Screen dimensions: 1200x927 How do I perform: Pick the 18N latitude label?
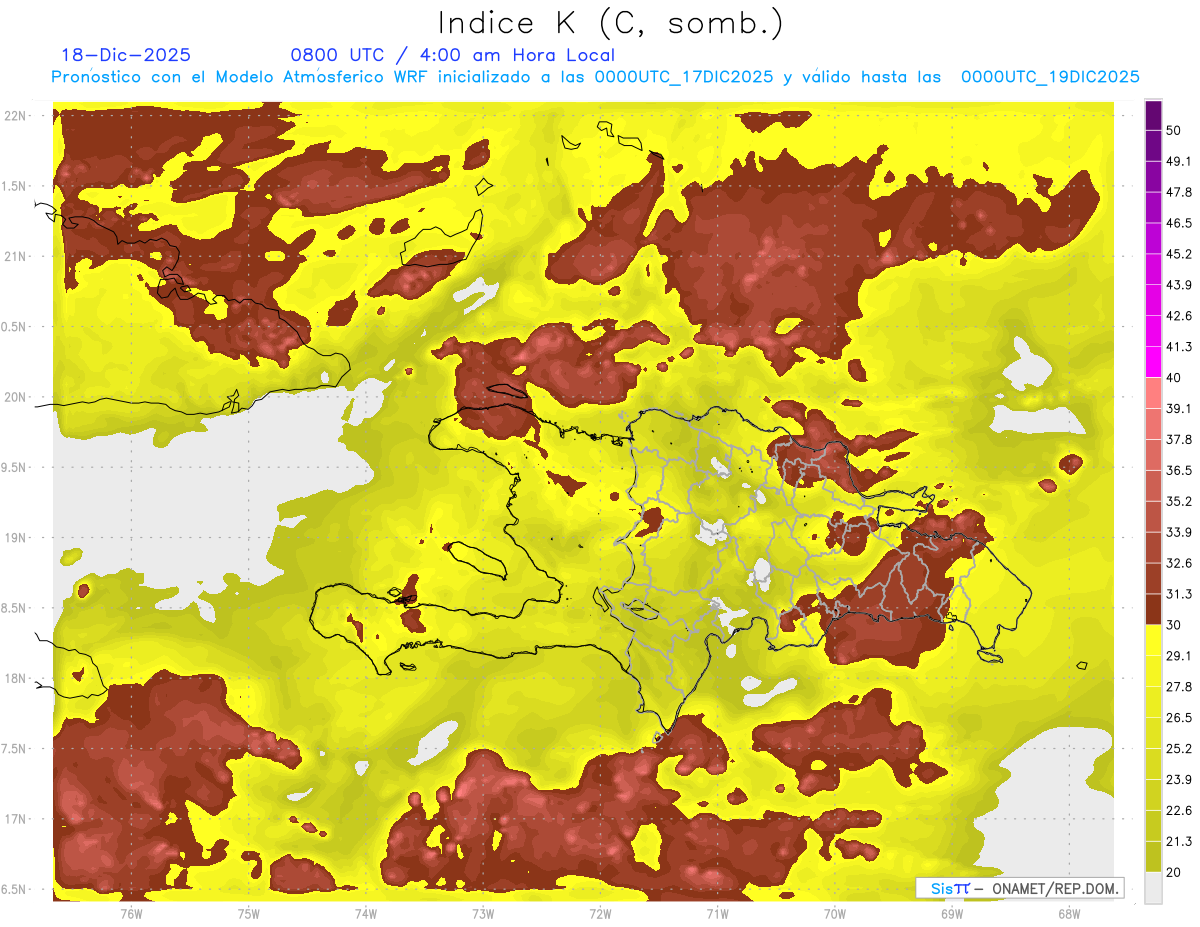click(15, 678)
